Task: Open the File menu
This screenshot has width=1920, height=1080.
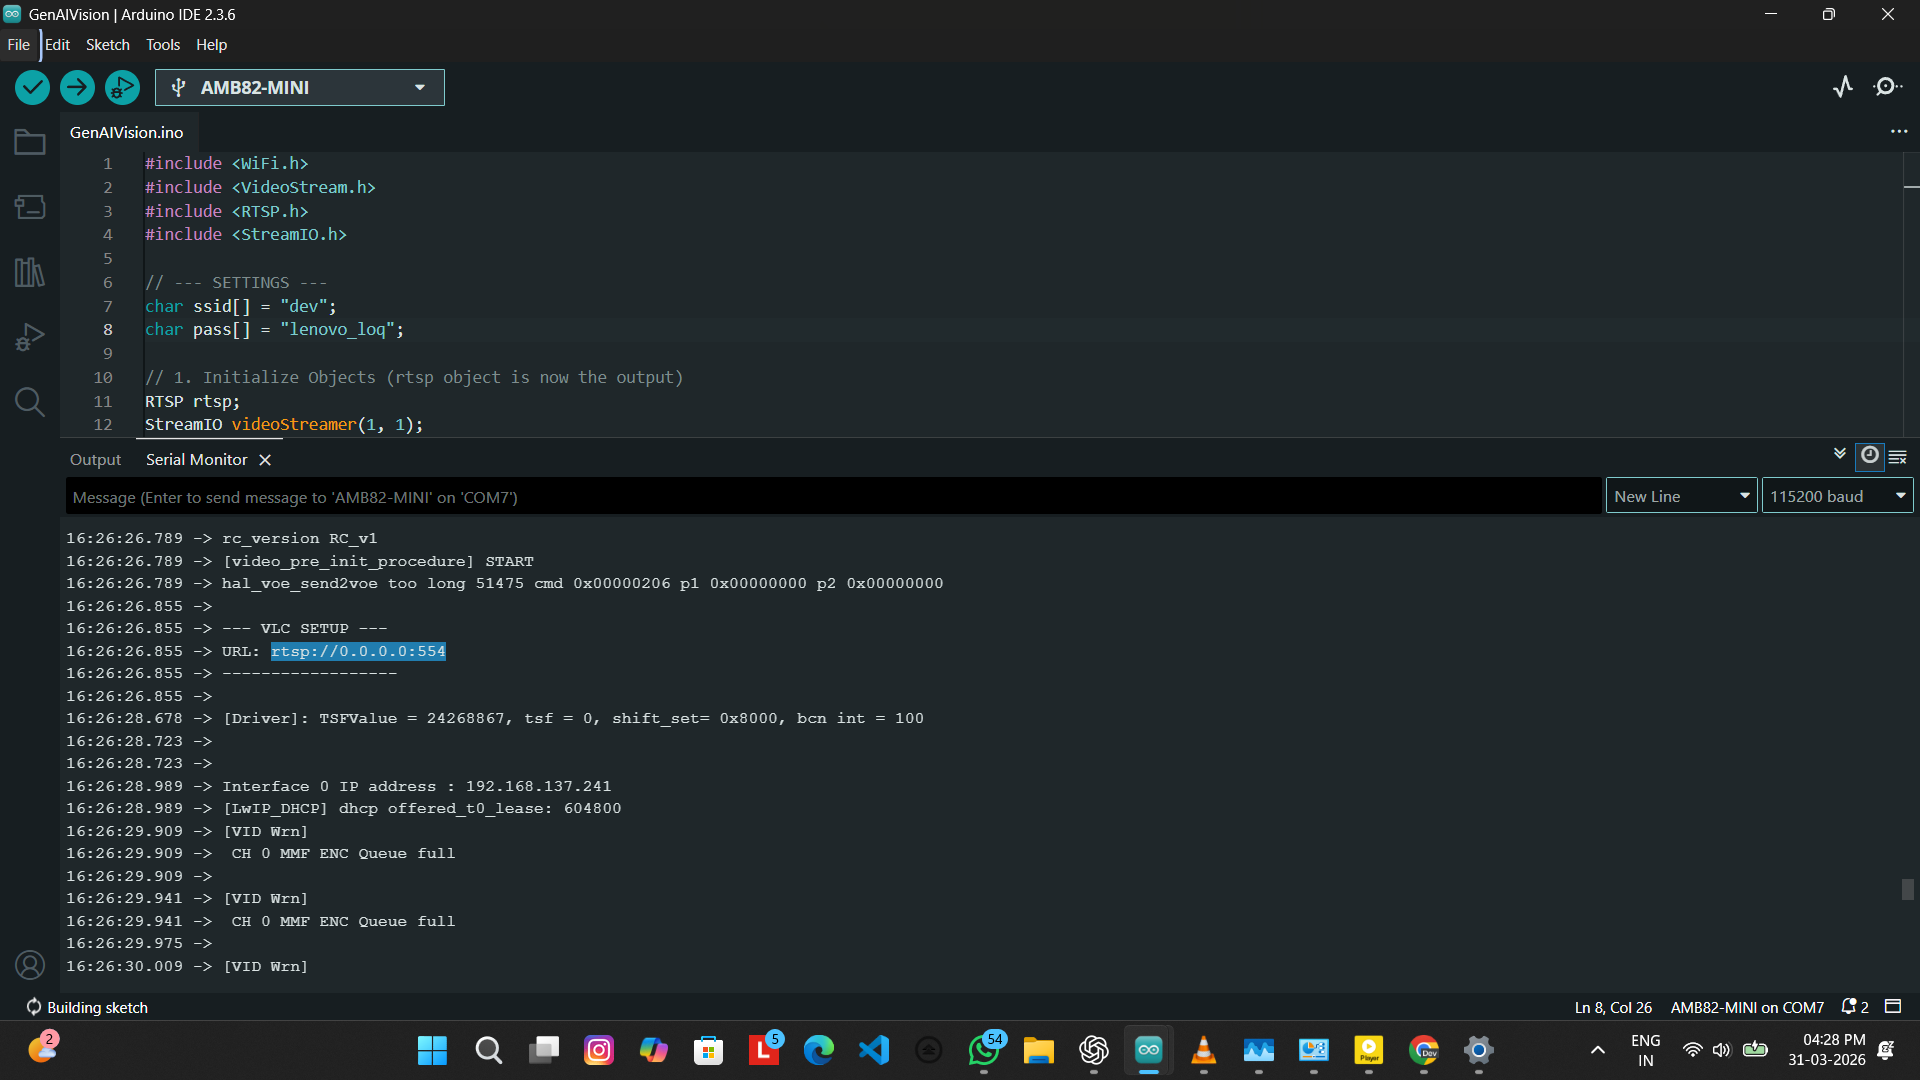Action: tap(19, 45)
